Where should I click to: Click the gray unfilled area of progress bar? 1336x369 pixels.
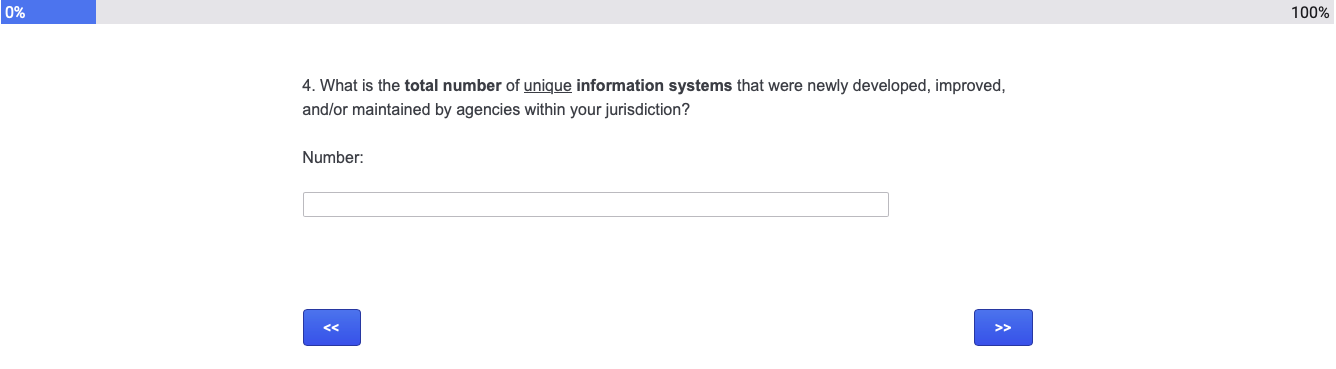coord(690,12)
